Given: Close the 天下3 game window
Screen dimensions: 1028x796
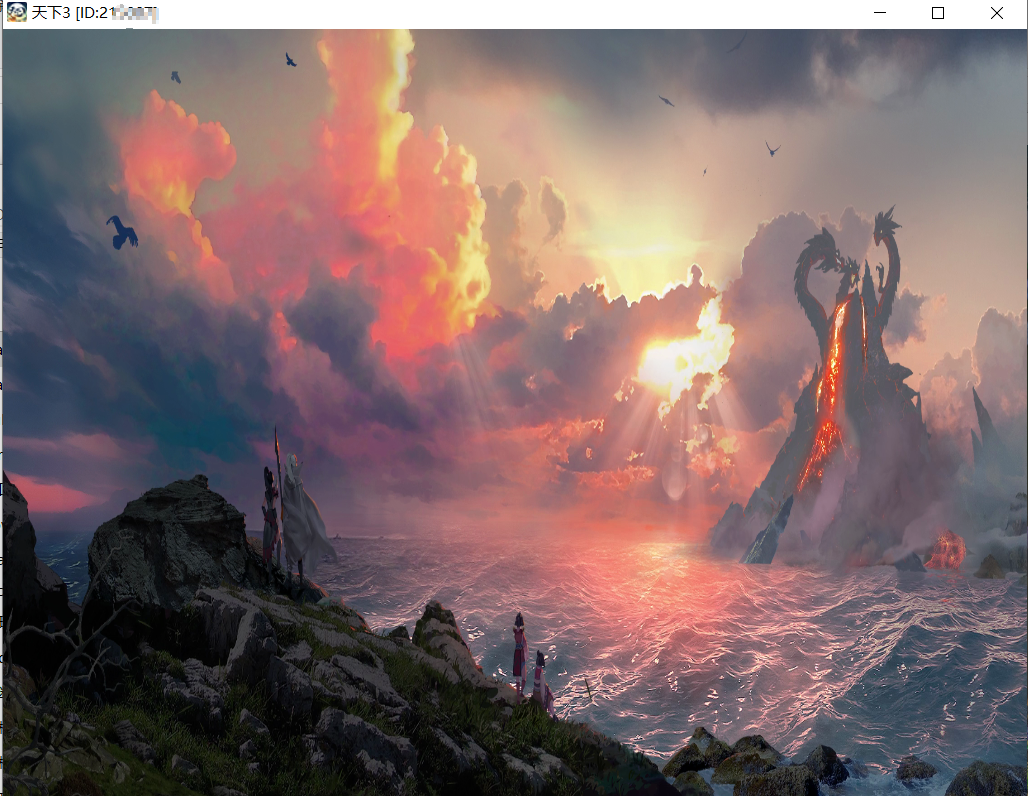Looking at the screenshot, I should (997, 12).
